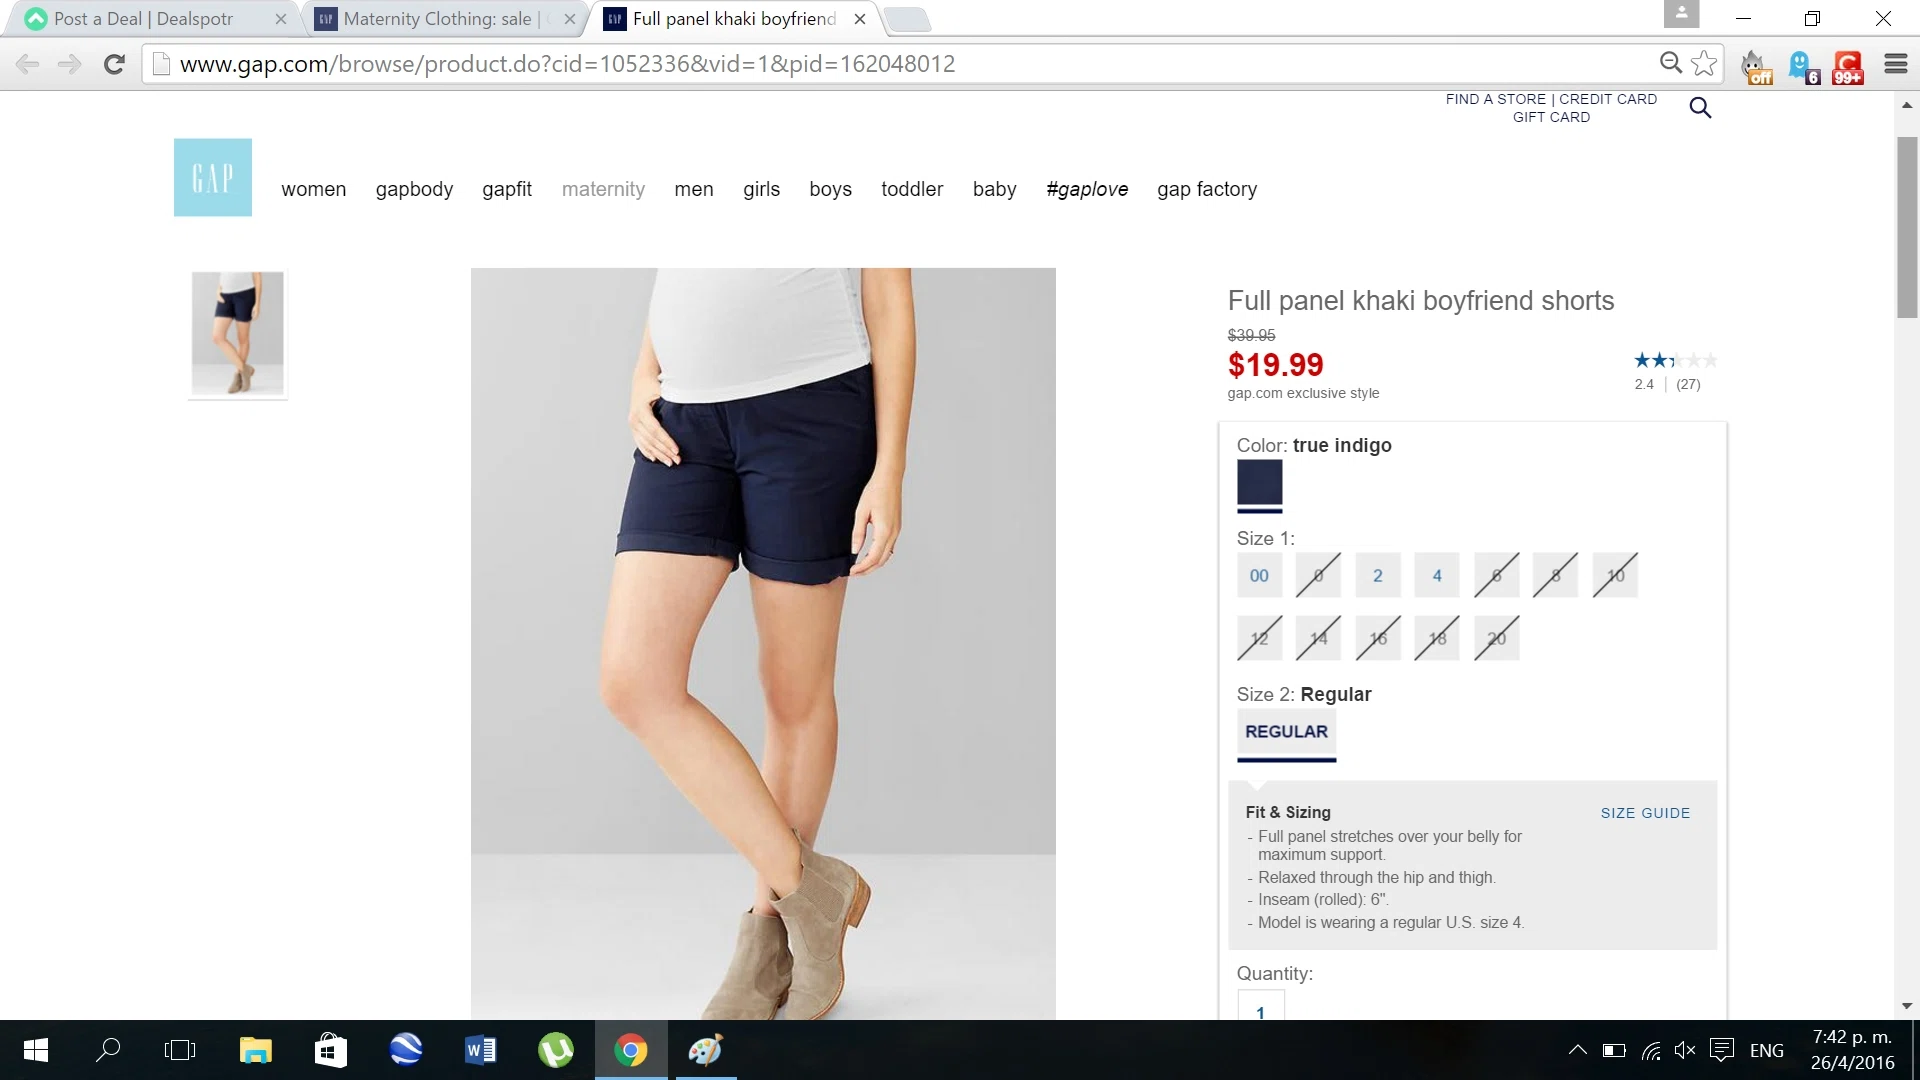Image resolution: width=1920 pixels, height=1080 pixels.
Task: Click the Gap logo icon
Action: click(x=212, y=177)
